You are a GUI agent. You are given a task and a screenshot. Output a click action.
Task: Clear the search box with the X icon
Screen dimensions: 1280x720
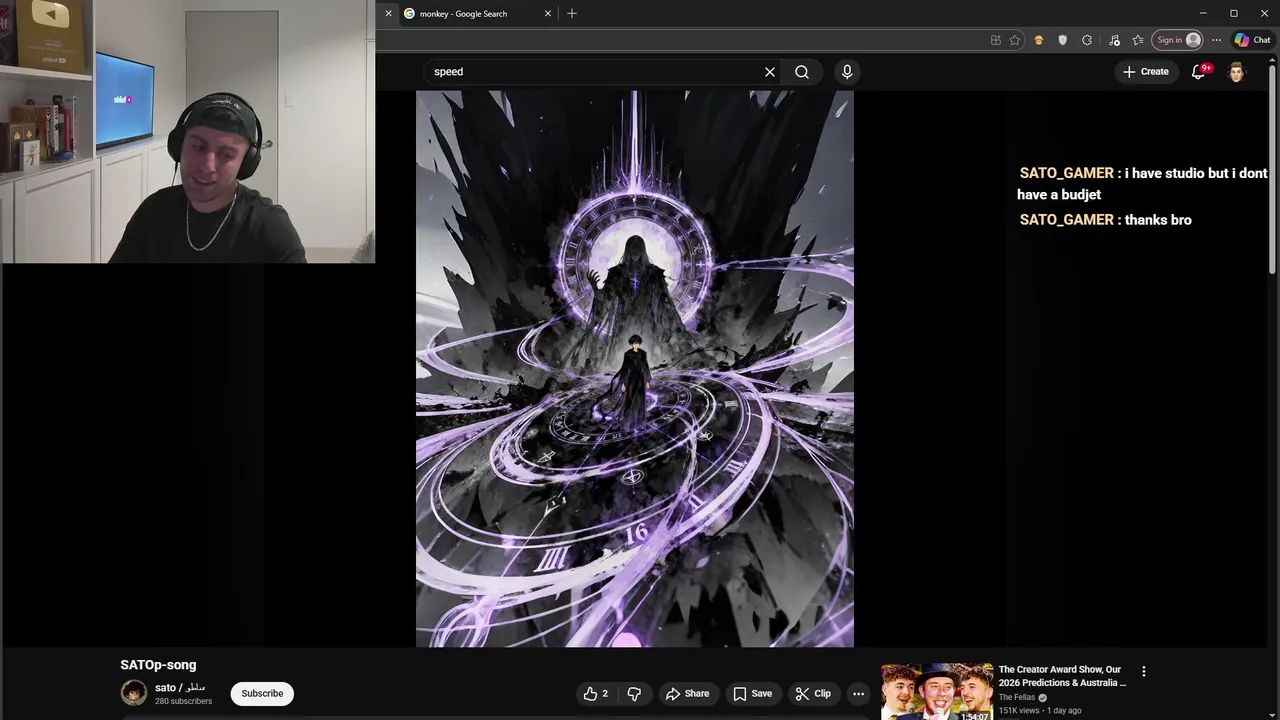(x=770, y=72)
